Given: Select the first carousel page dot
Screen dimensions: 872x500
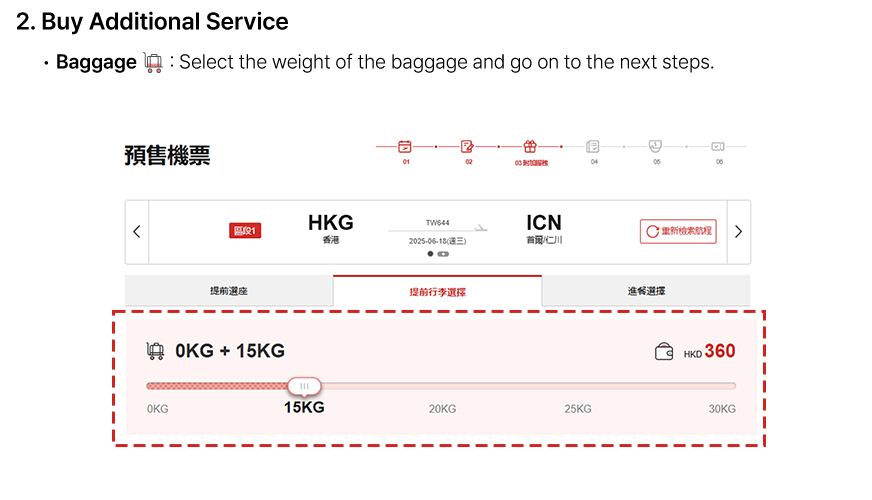Looking at the screenshot, I should click(431, 254).
